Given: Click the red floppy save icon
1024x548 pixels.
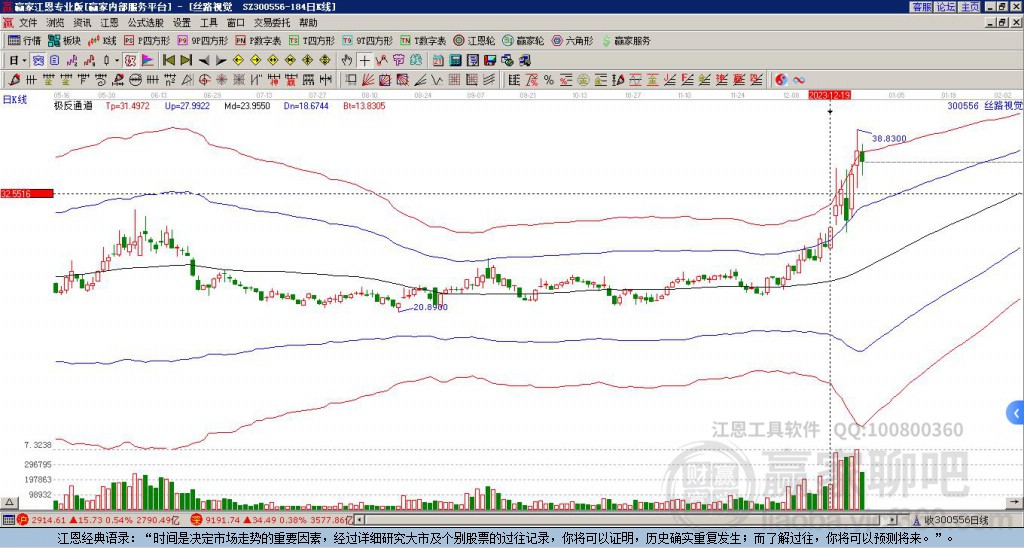Looking at the screenshot, I should pos(490,61).
